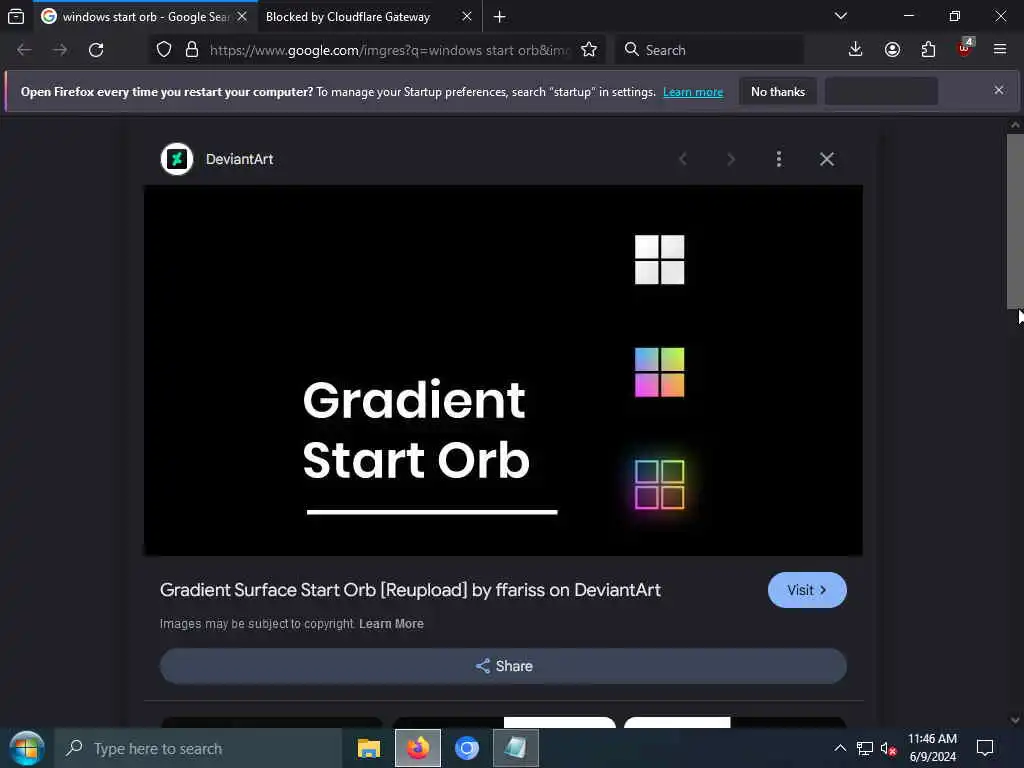Open File Explorer from the taskbar
Image resolution: width=1024 pixels, height=768 pixels.
[x=369, y=748]
